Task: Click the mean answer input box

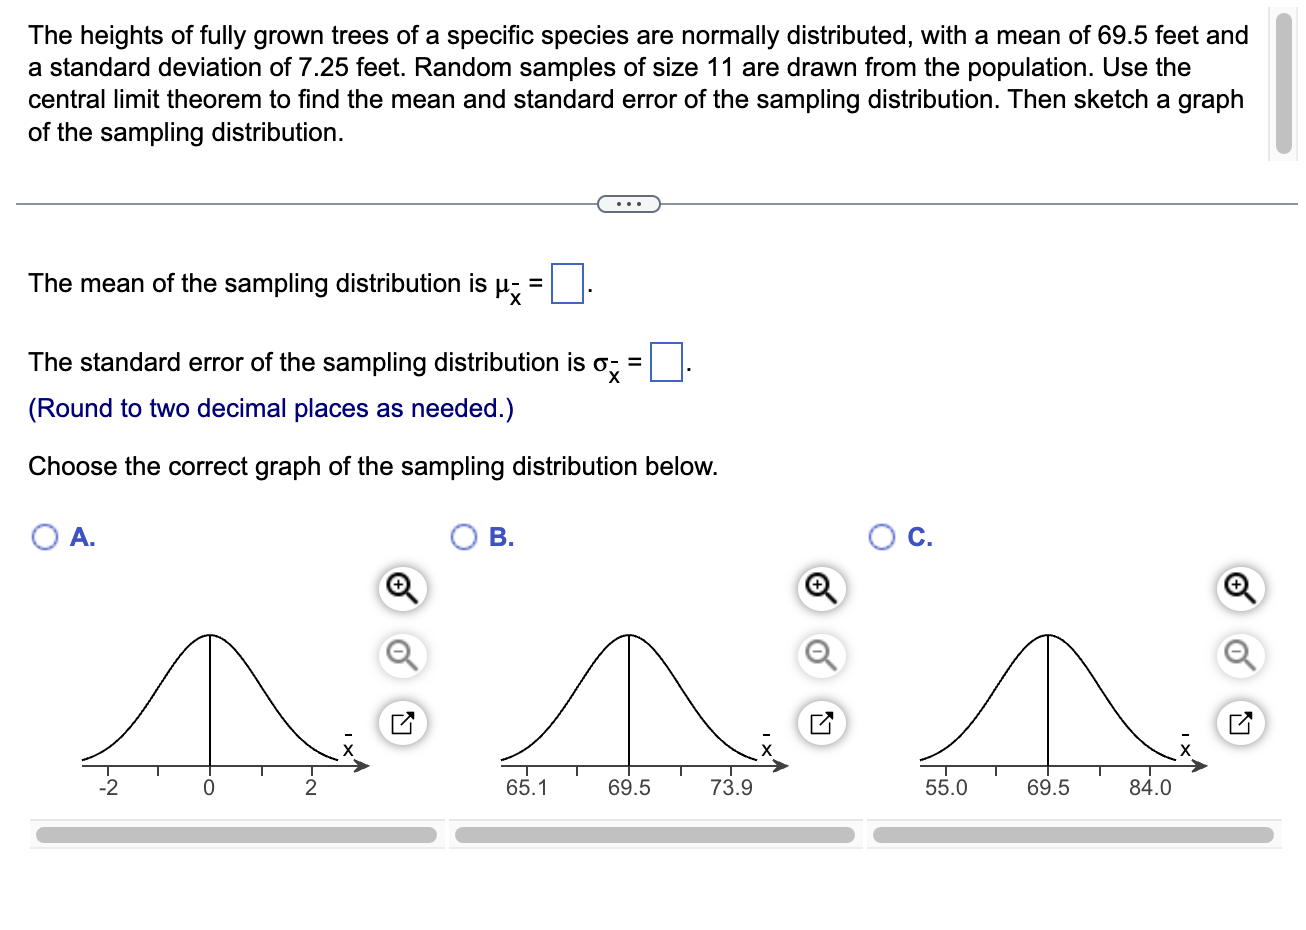Action: (565, 283)
